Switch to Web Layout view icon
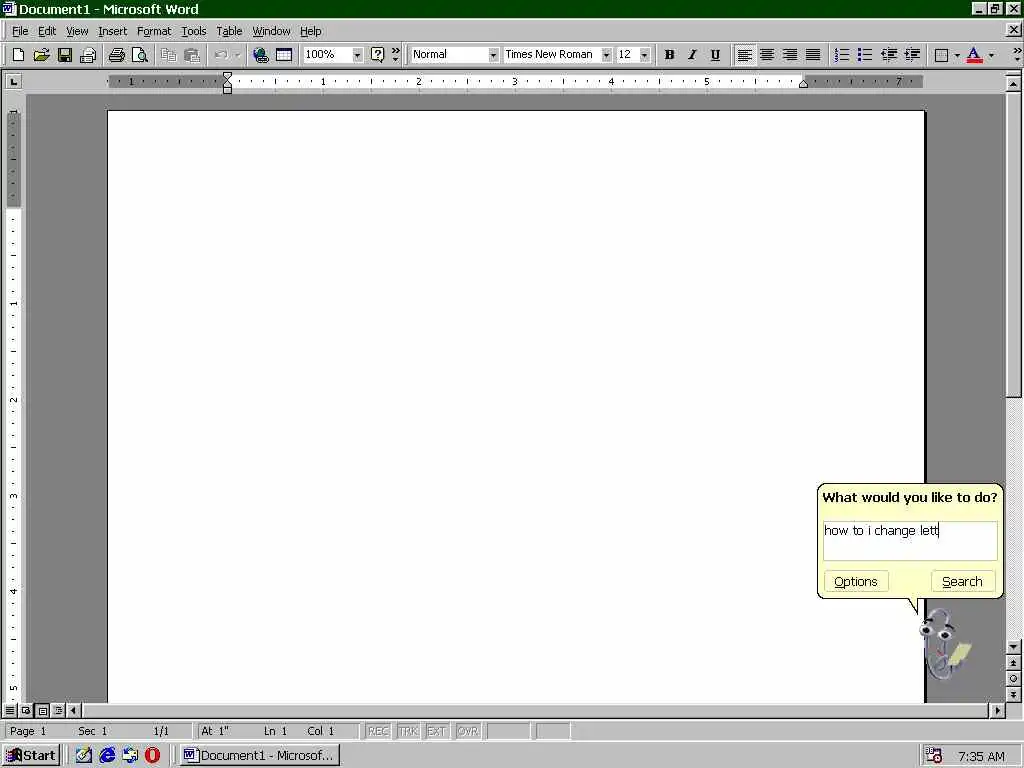 [26, 710]
